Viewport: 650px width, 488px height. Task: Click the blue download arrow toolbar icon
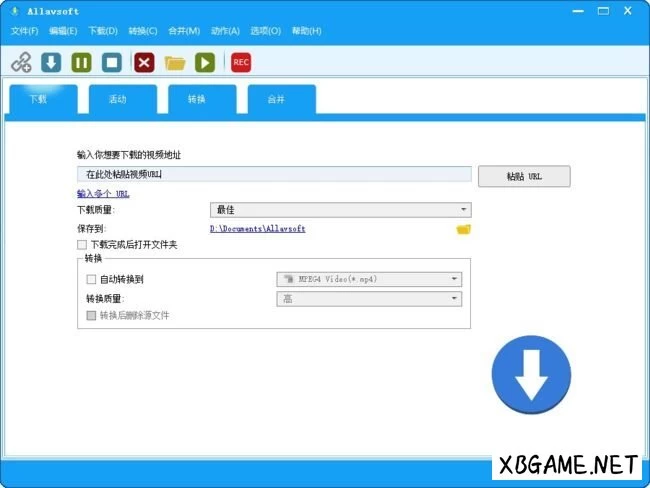pos(51,62)
